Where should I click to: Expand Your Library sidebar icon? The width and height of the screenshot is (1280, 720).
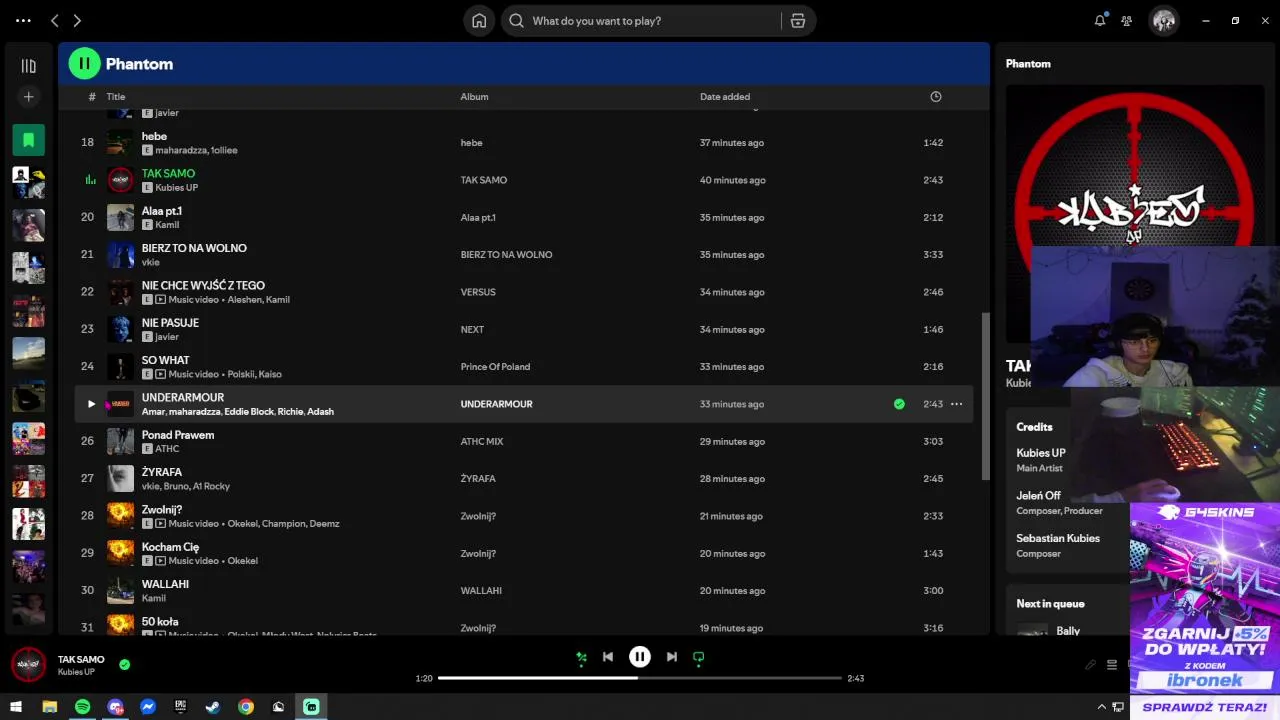pos(28,66)
